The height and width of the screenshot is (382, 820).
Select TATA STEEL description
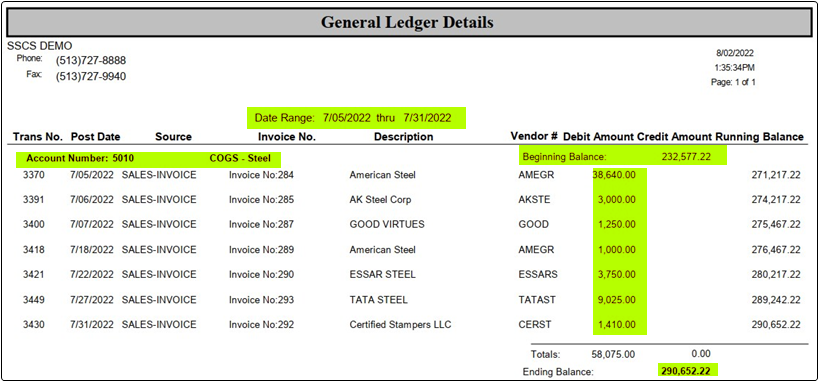379,300
